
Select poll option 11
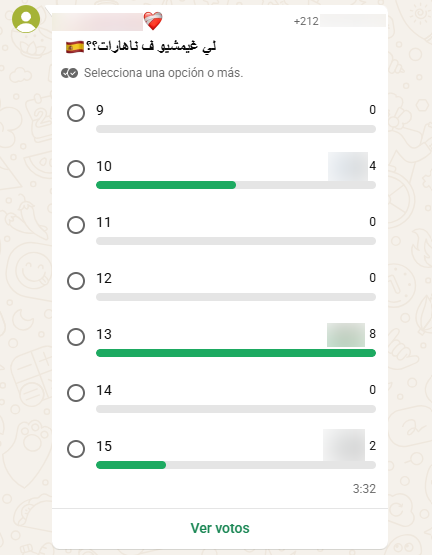coord(76,225)
